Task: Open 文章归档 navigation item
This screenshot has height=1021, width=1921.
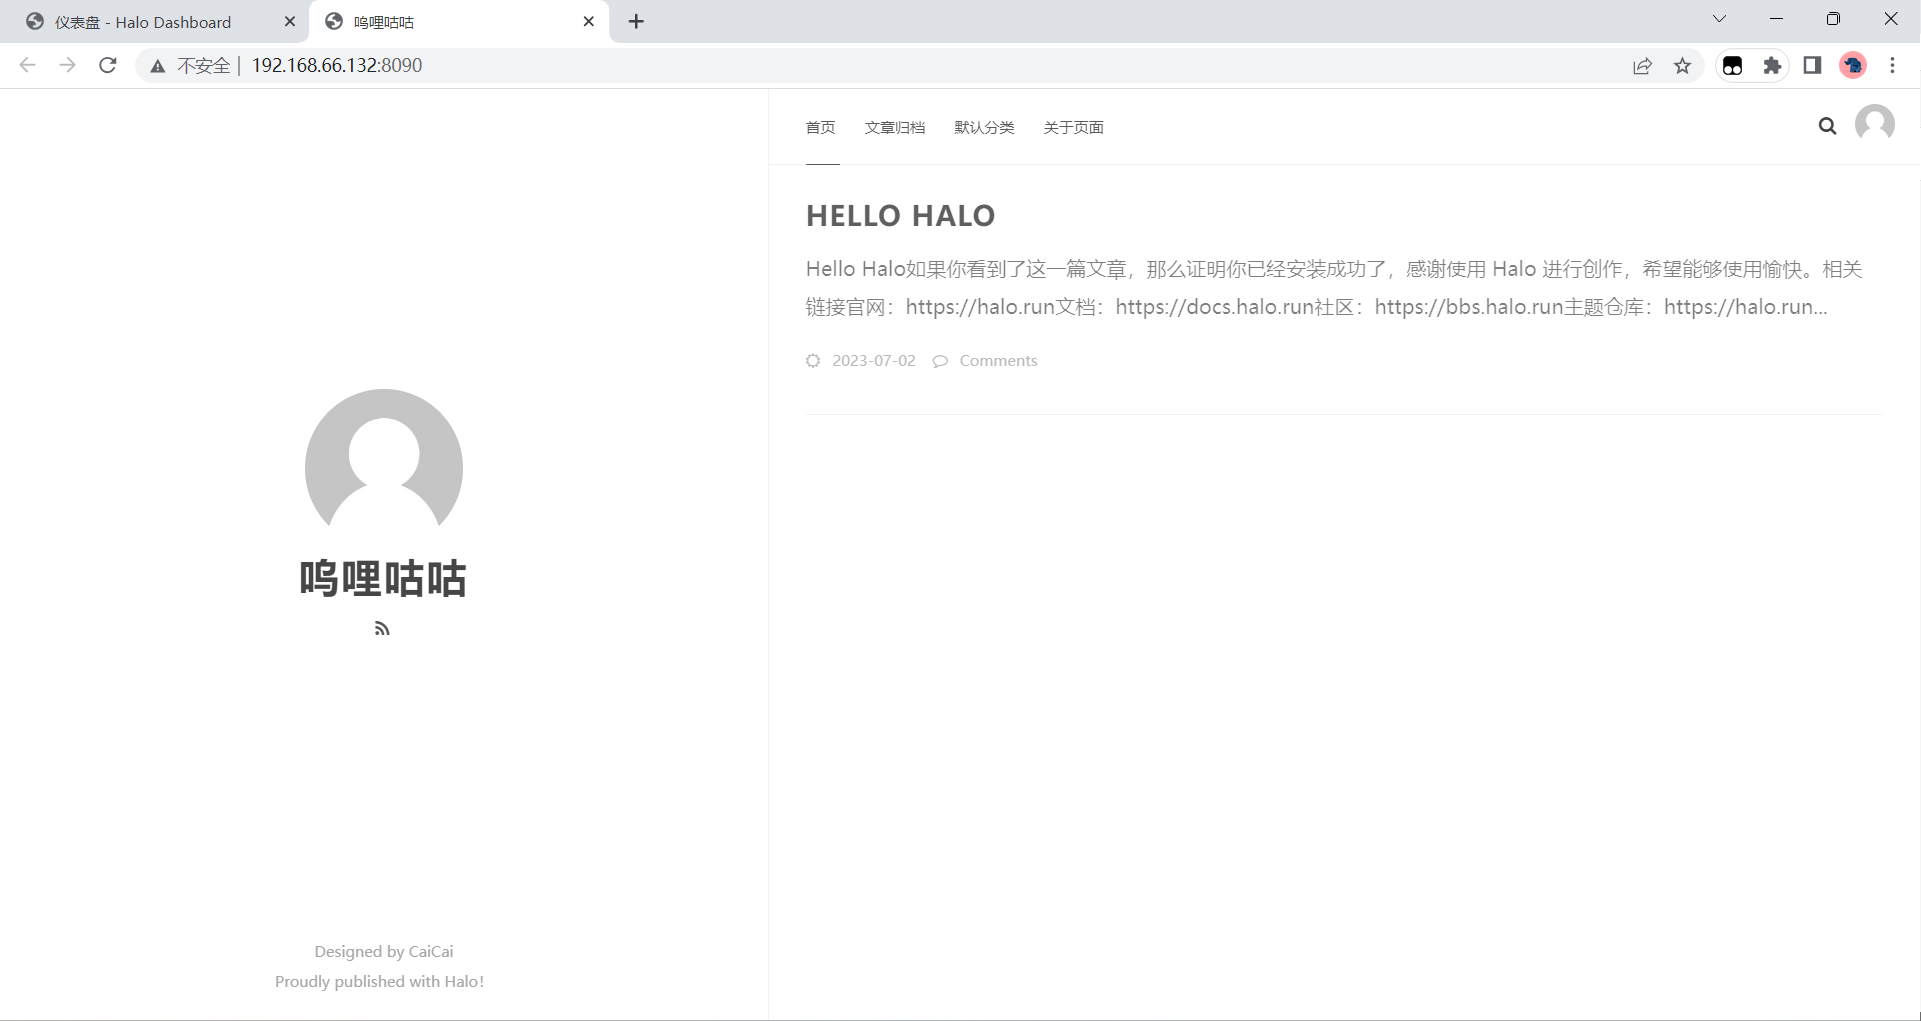Action: [x=895, y=127]
